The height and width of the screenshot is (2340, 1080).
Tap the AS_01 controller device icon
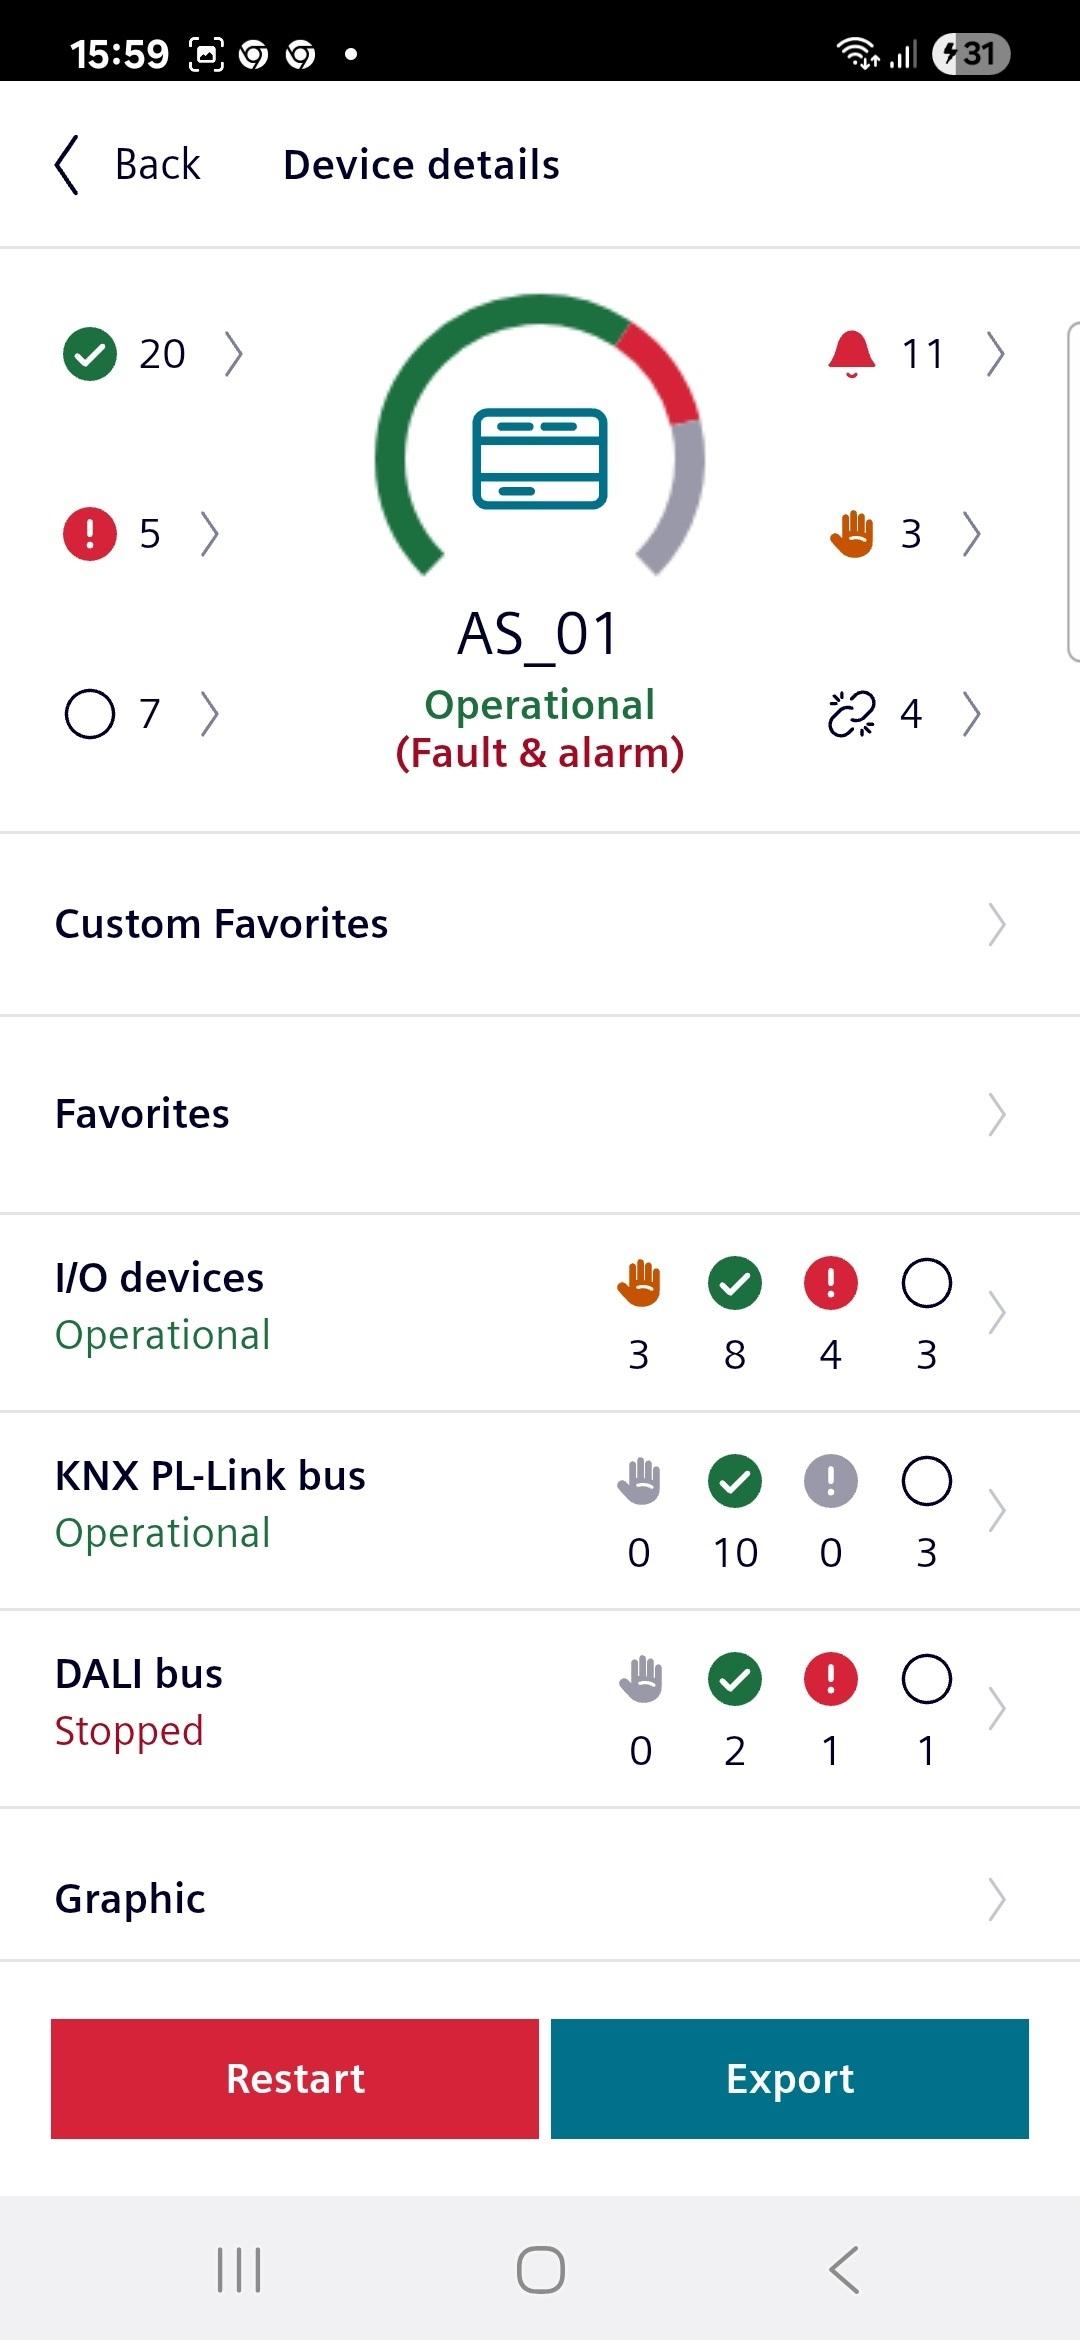pyautogui.click(x=540, y=459)
